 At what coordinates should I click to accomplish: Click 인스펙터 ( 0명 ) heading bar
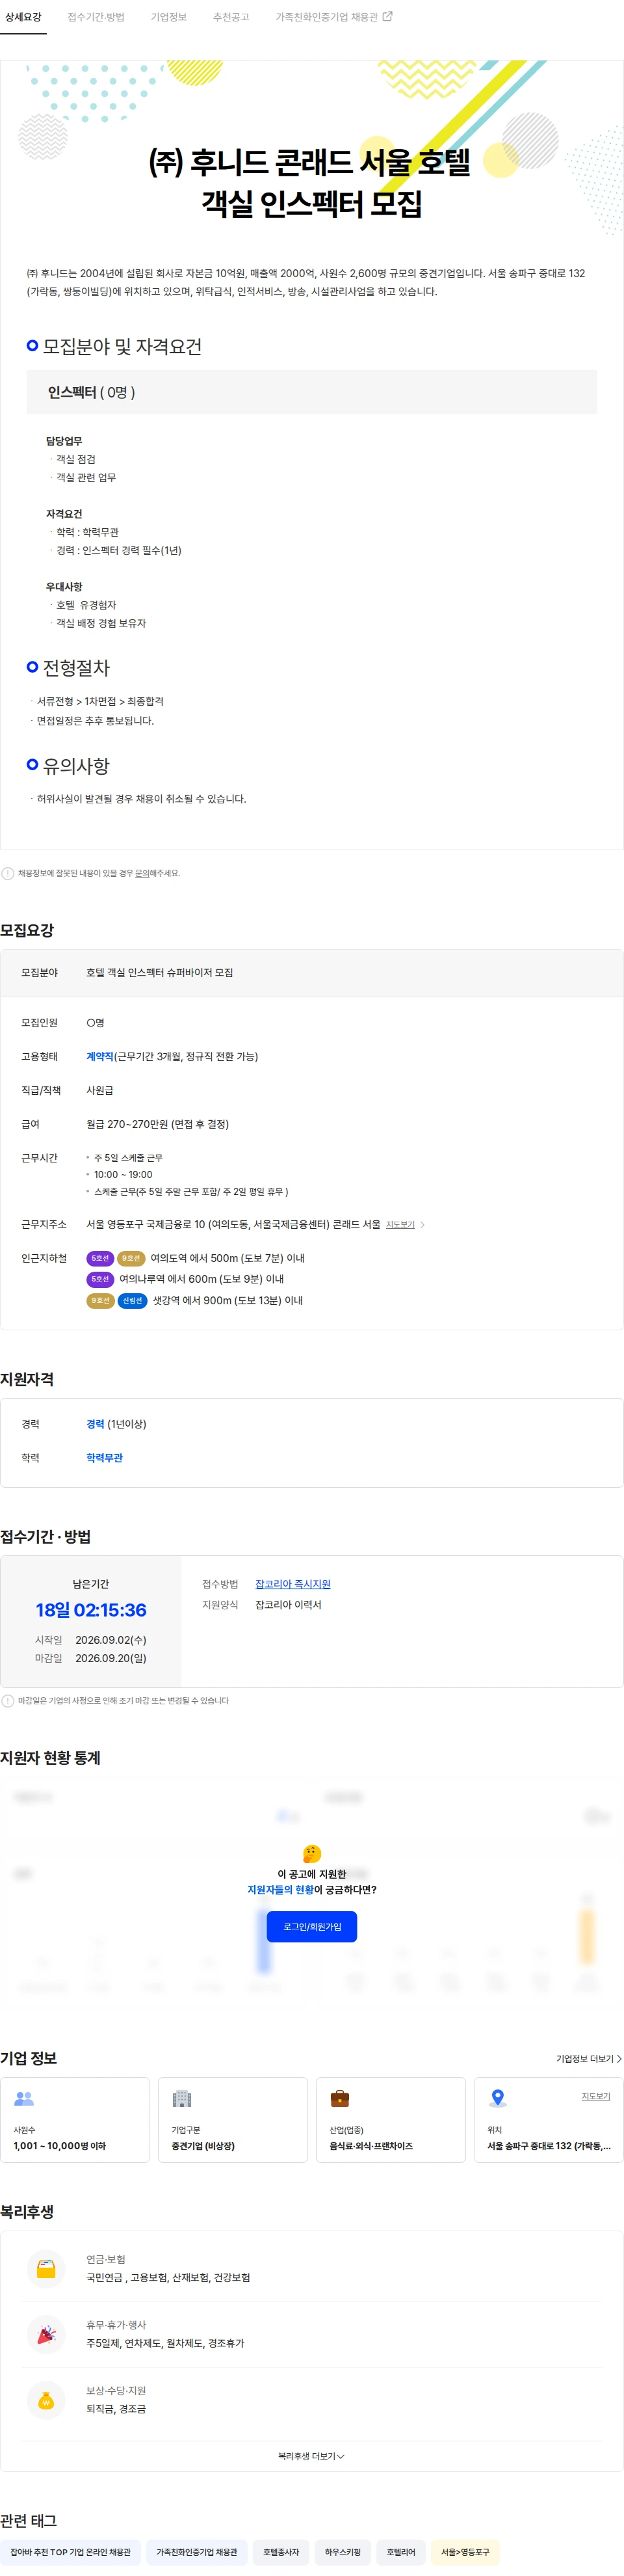[312, 392]
